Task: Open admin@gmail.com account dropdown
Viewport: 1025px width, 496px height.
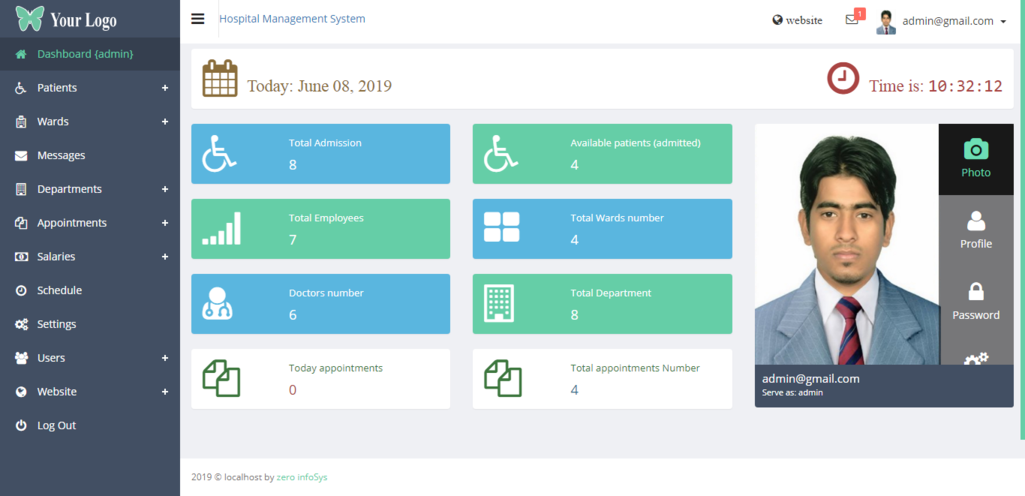Action: [x=953, y=21]
